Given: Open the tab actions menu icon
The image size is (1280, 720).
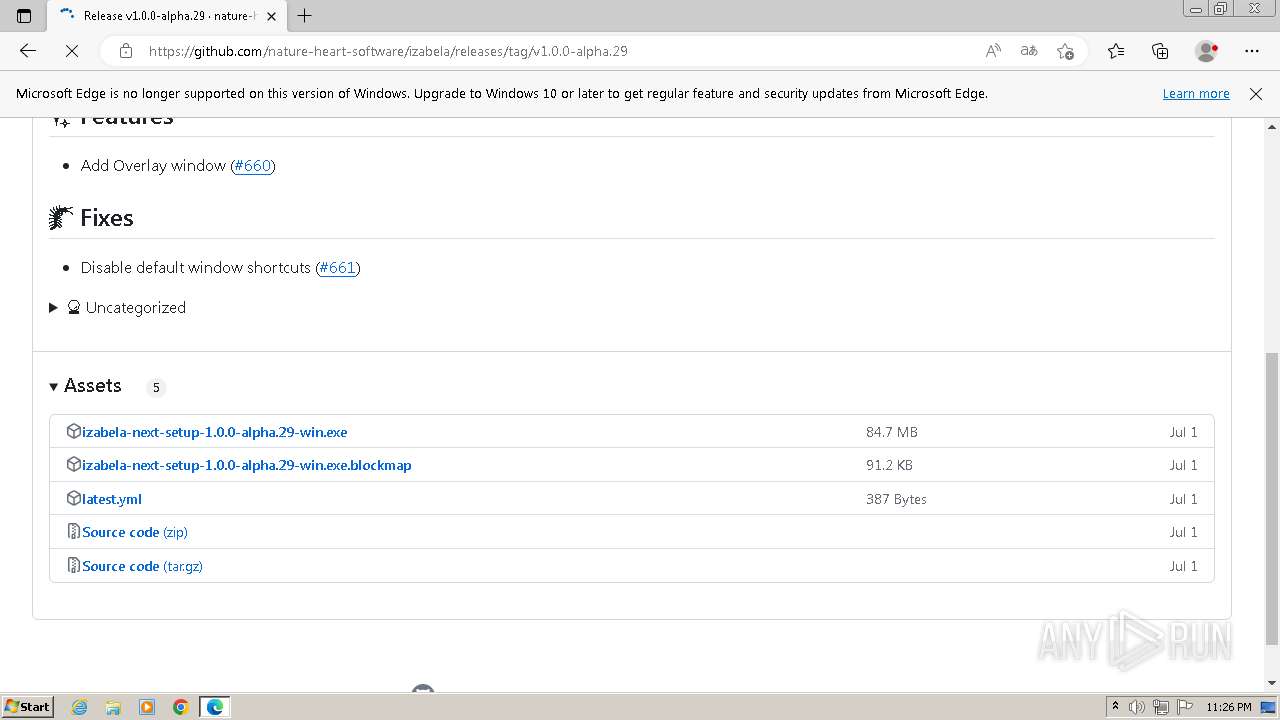Looking at the screenshot, I should pos(24,15).
